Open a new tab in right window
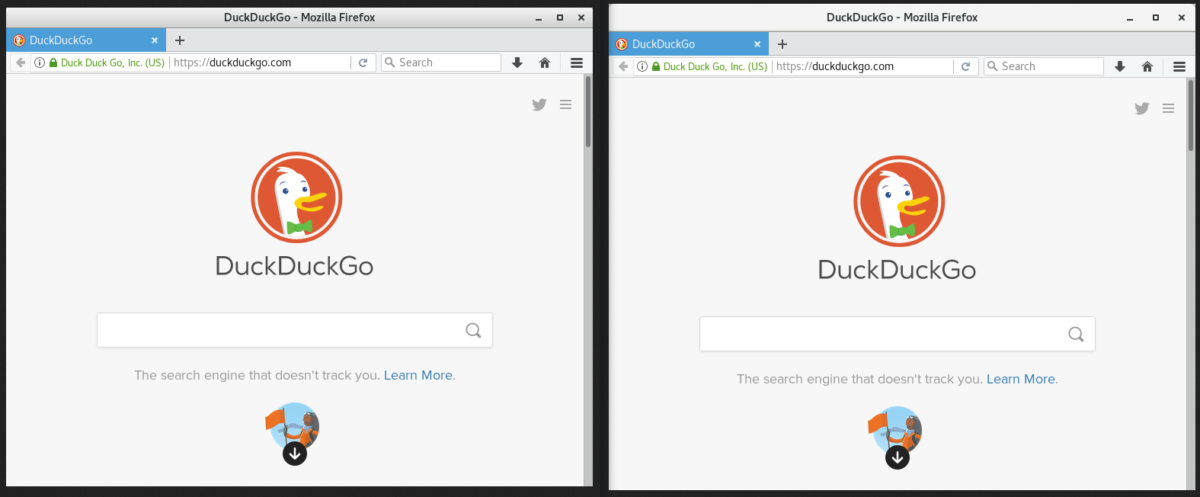 (783, 44)
